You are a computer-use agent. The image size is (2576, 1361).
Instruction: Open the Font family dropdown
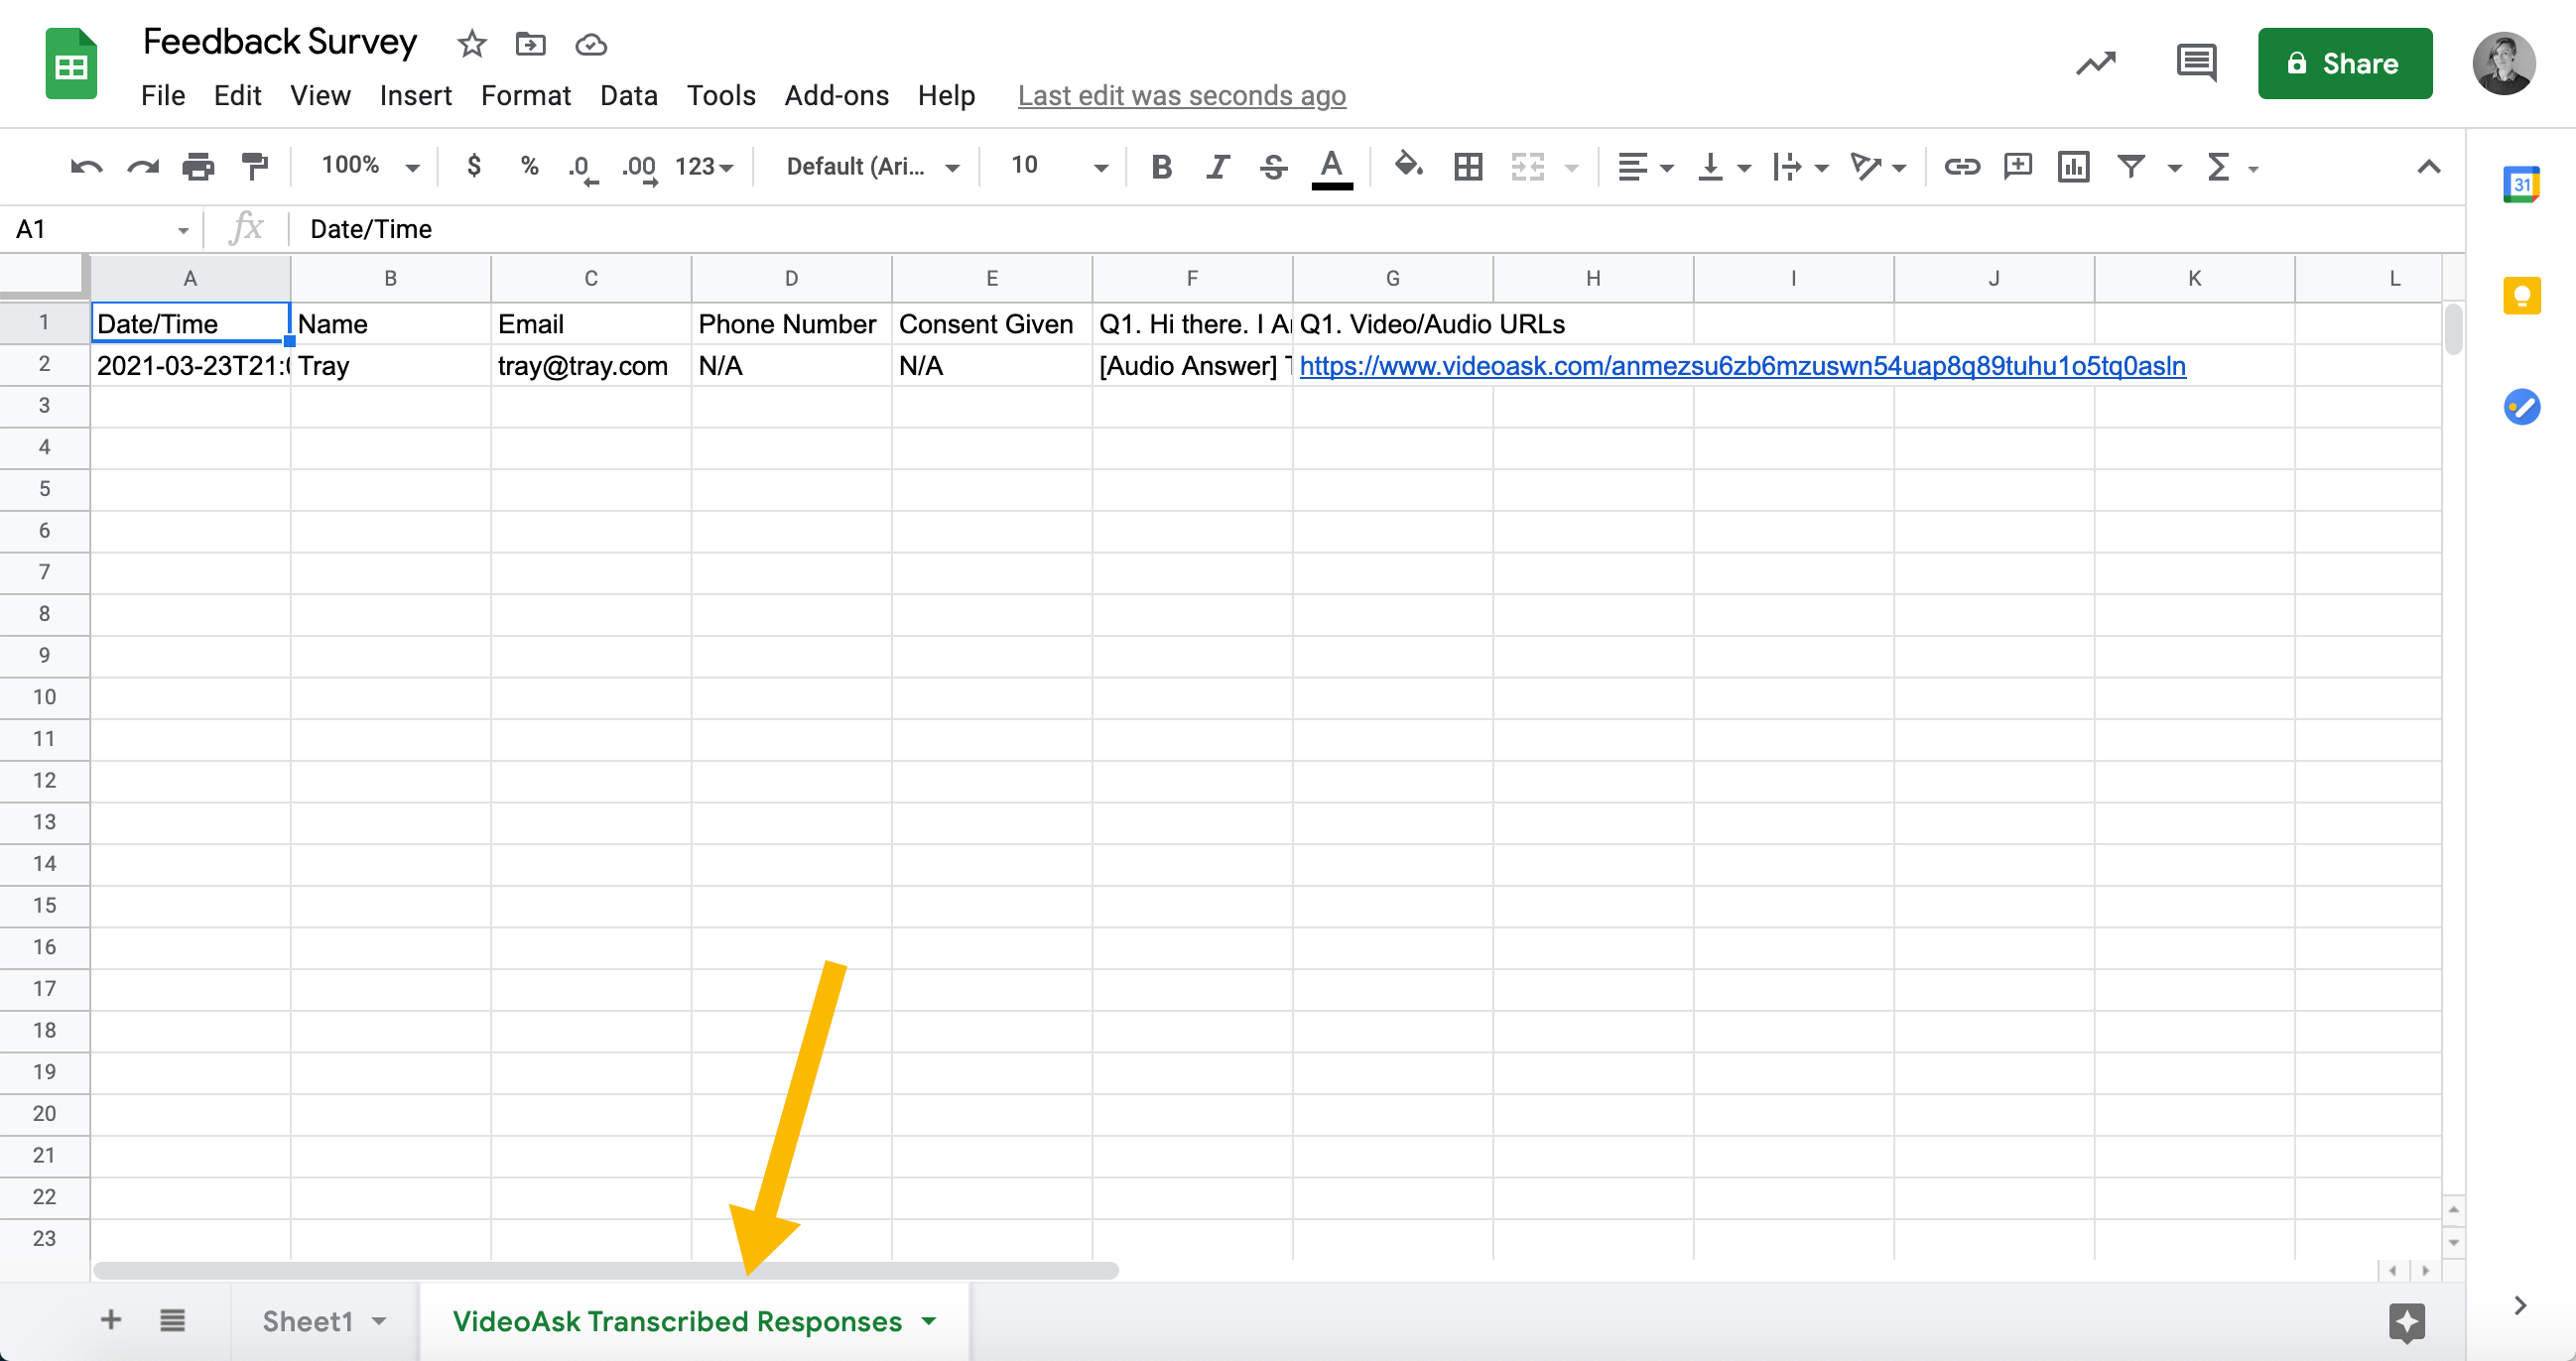870,166
